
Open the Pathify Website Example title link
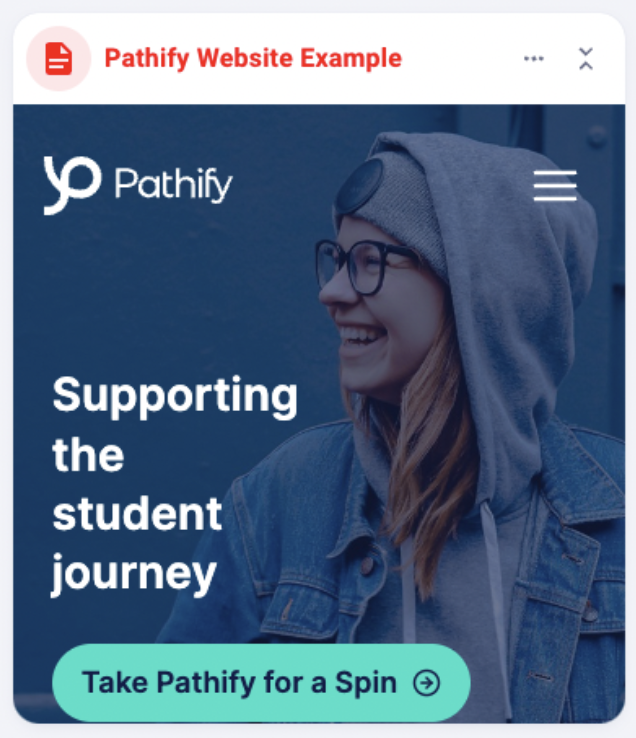(253, 59)
